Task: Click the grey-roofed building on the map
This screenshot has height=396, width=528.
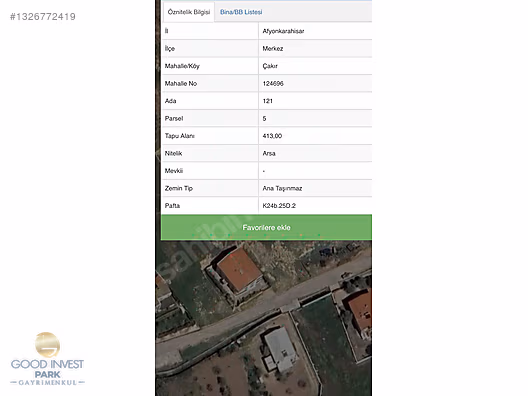Action: pos(280,348)
